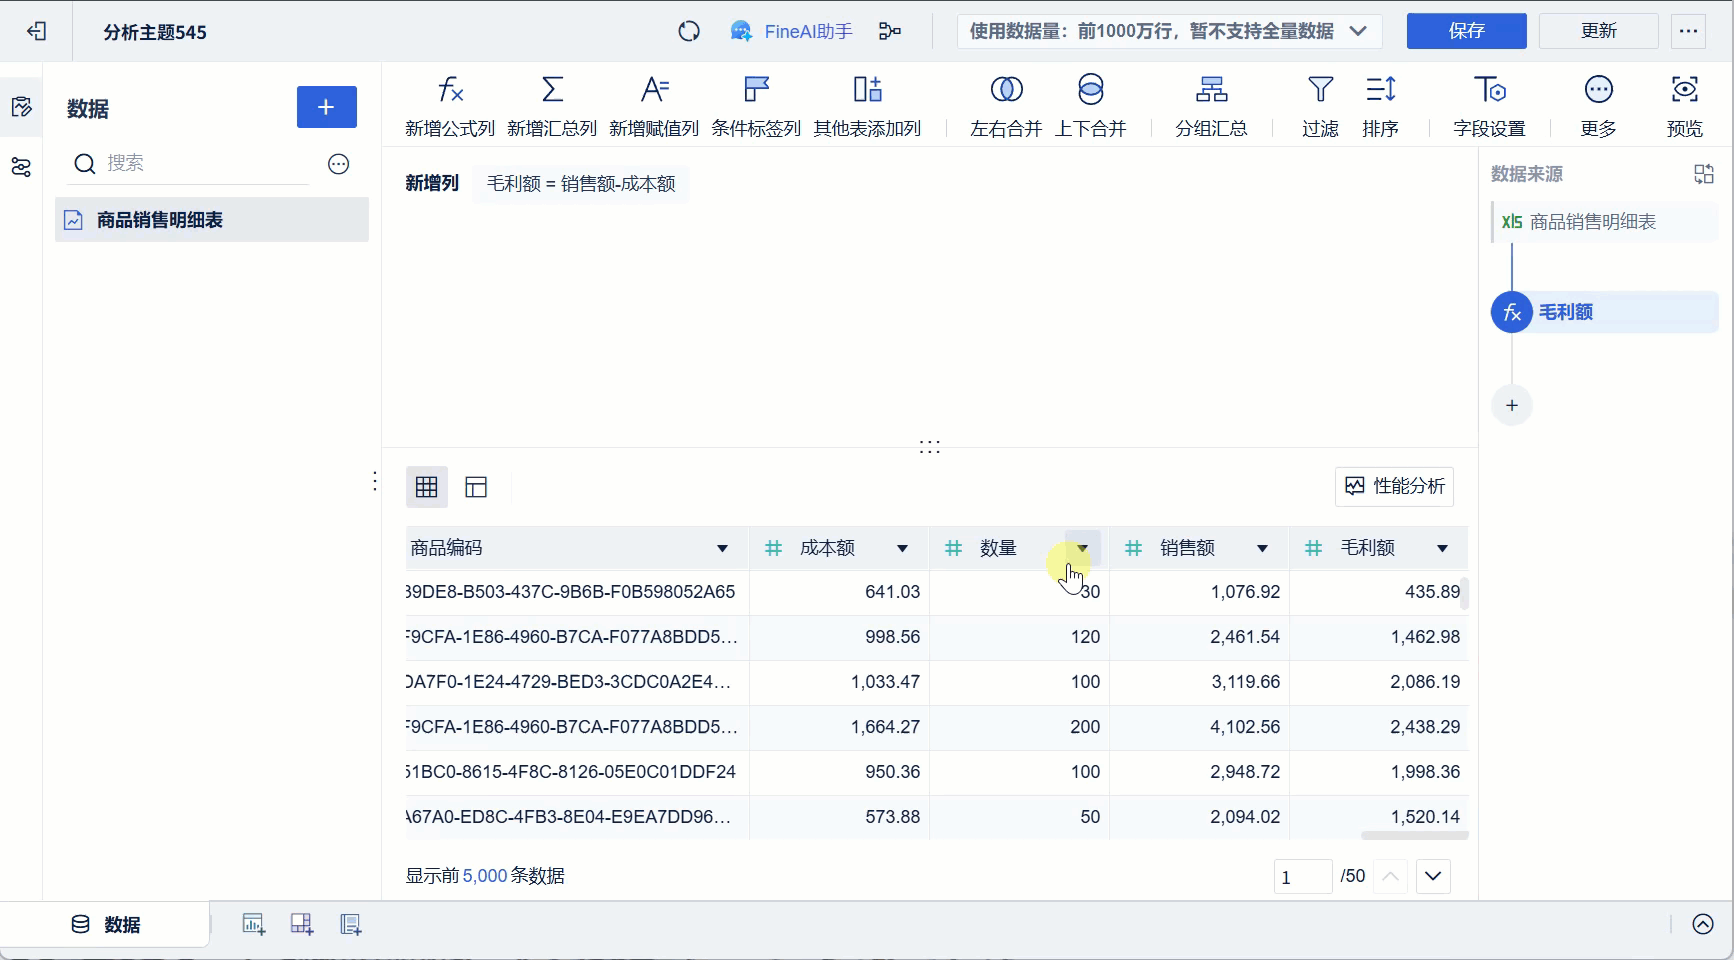Click 新增公式列 tool
This screenshot has height=960, width=1734.
[x=450, y=106]
